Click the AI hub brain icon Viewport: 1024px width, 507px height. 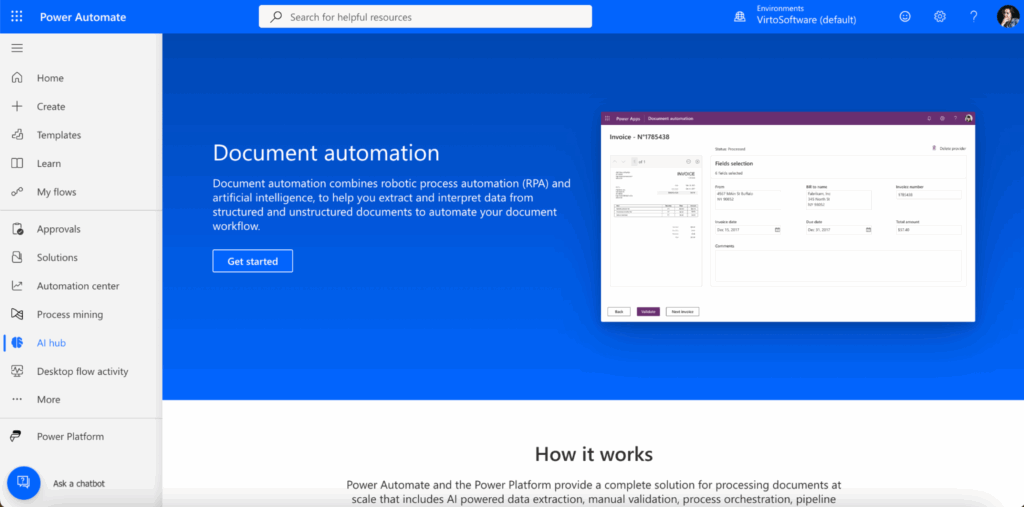click(17, 342)
